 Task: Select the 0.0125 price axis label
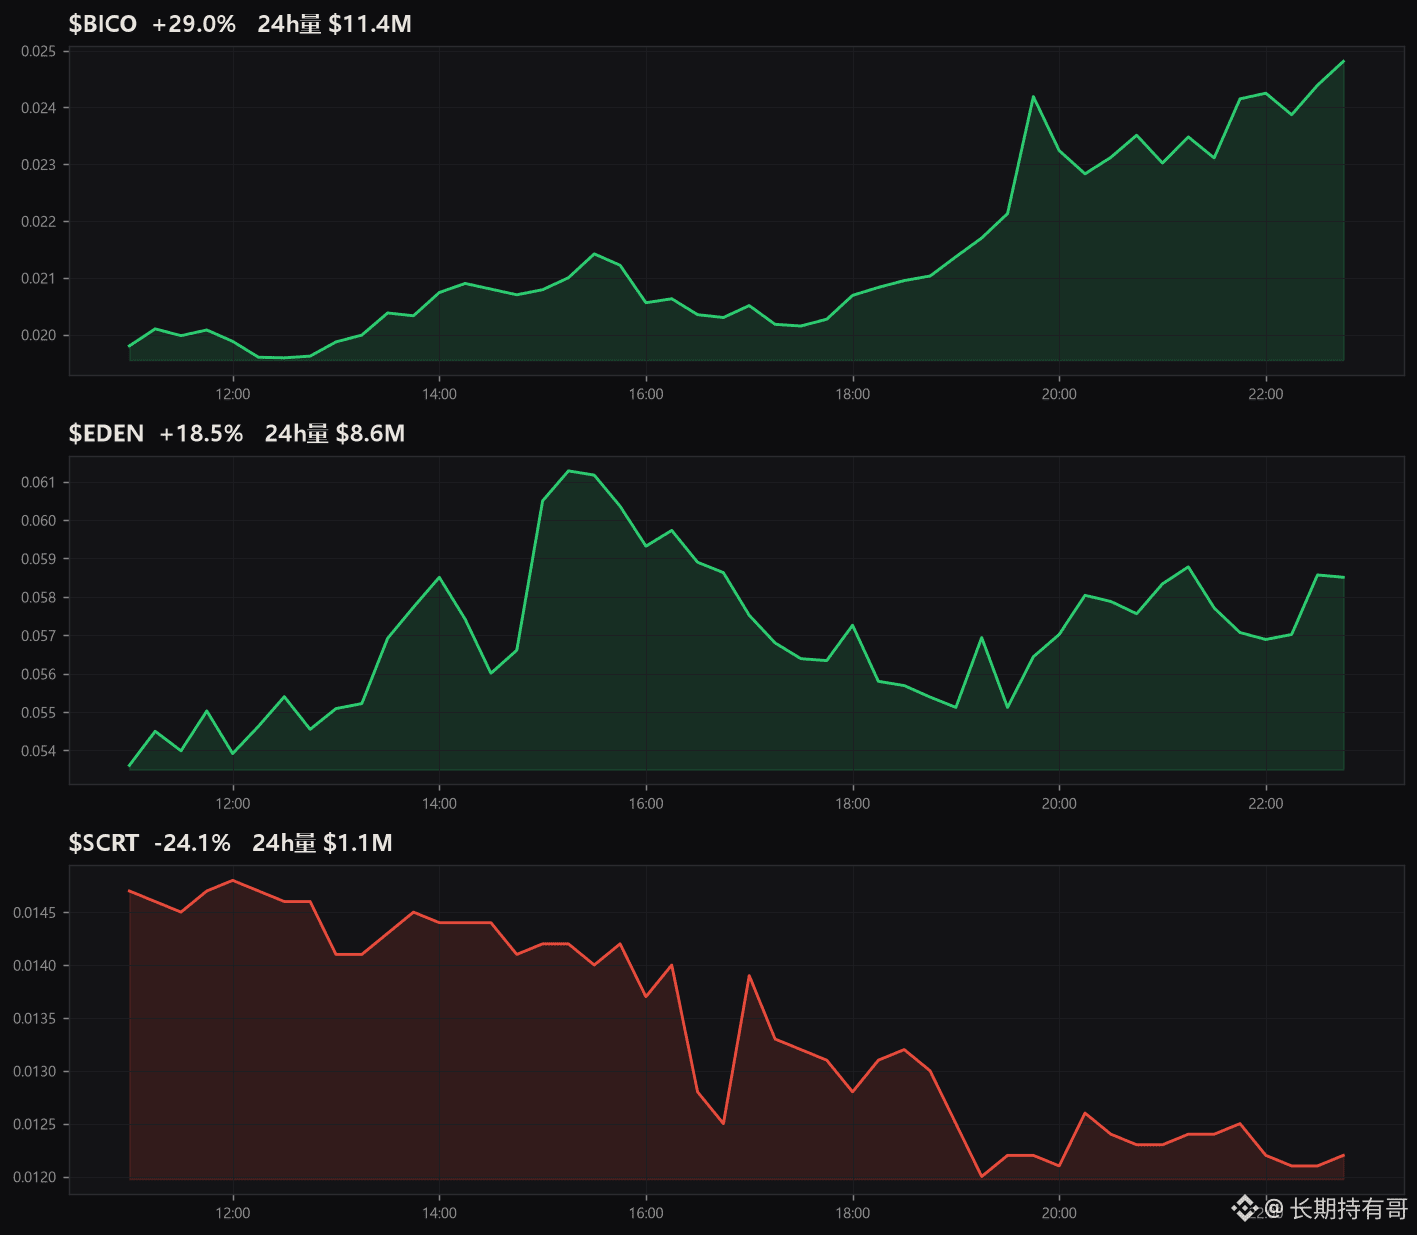click(35, 1124)
